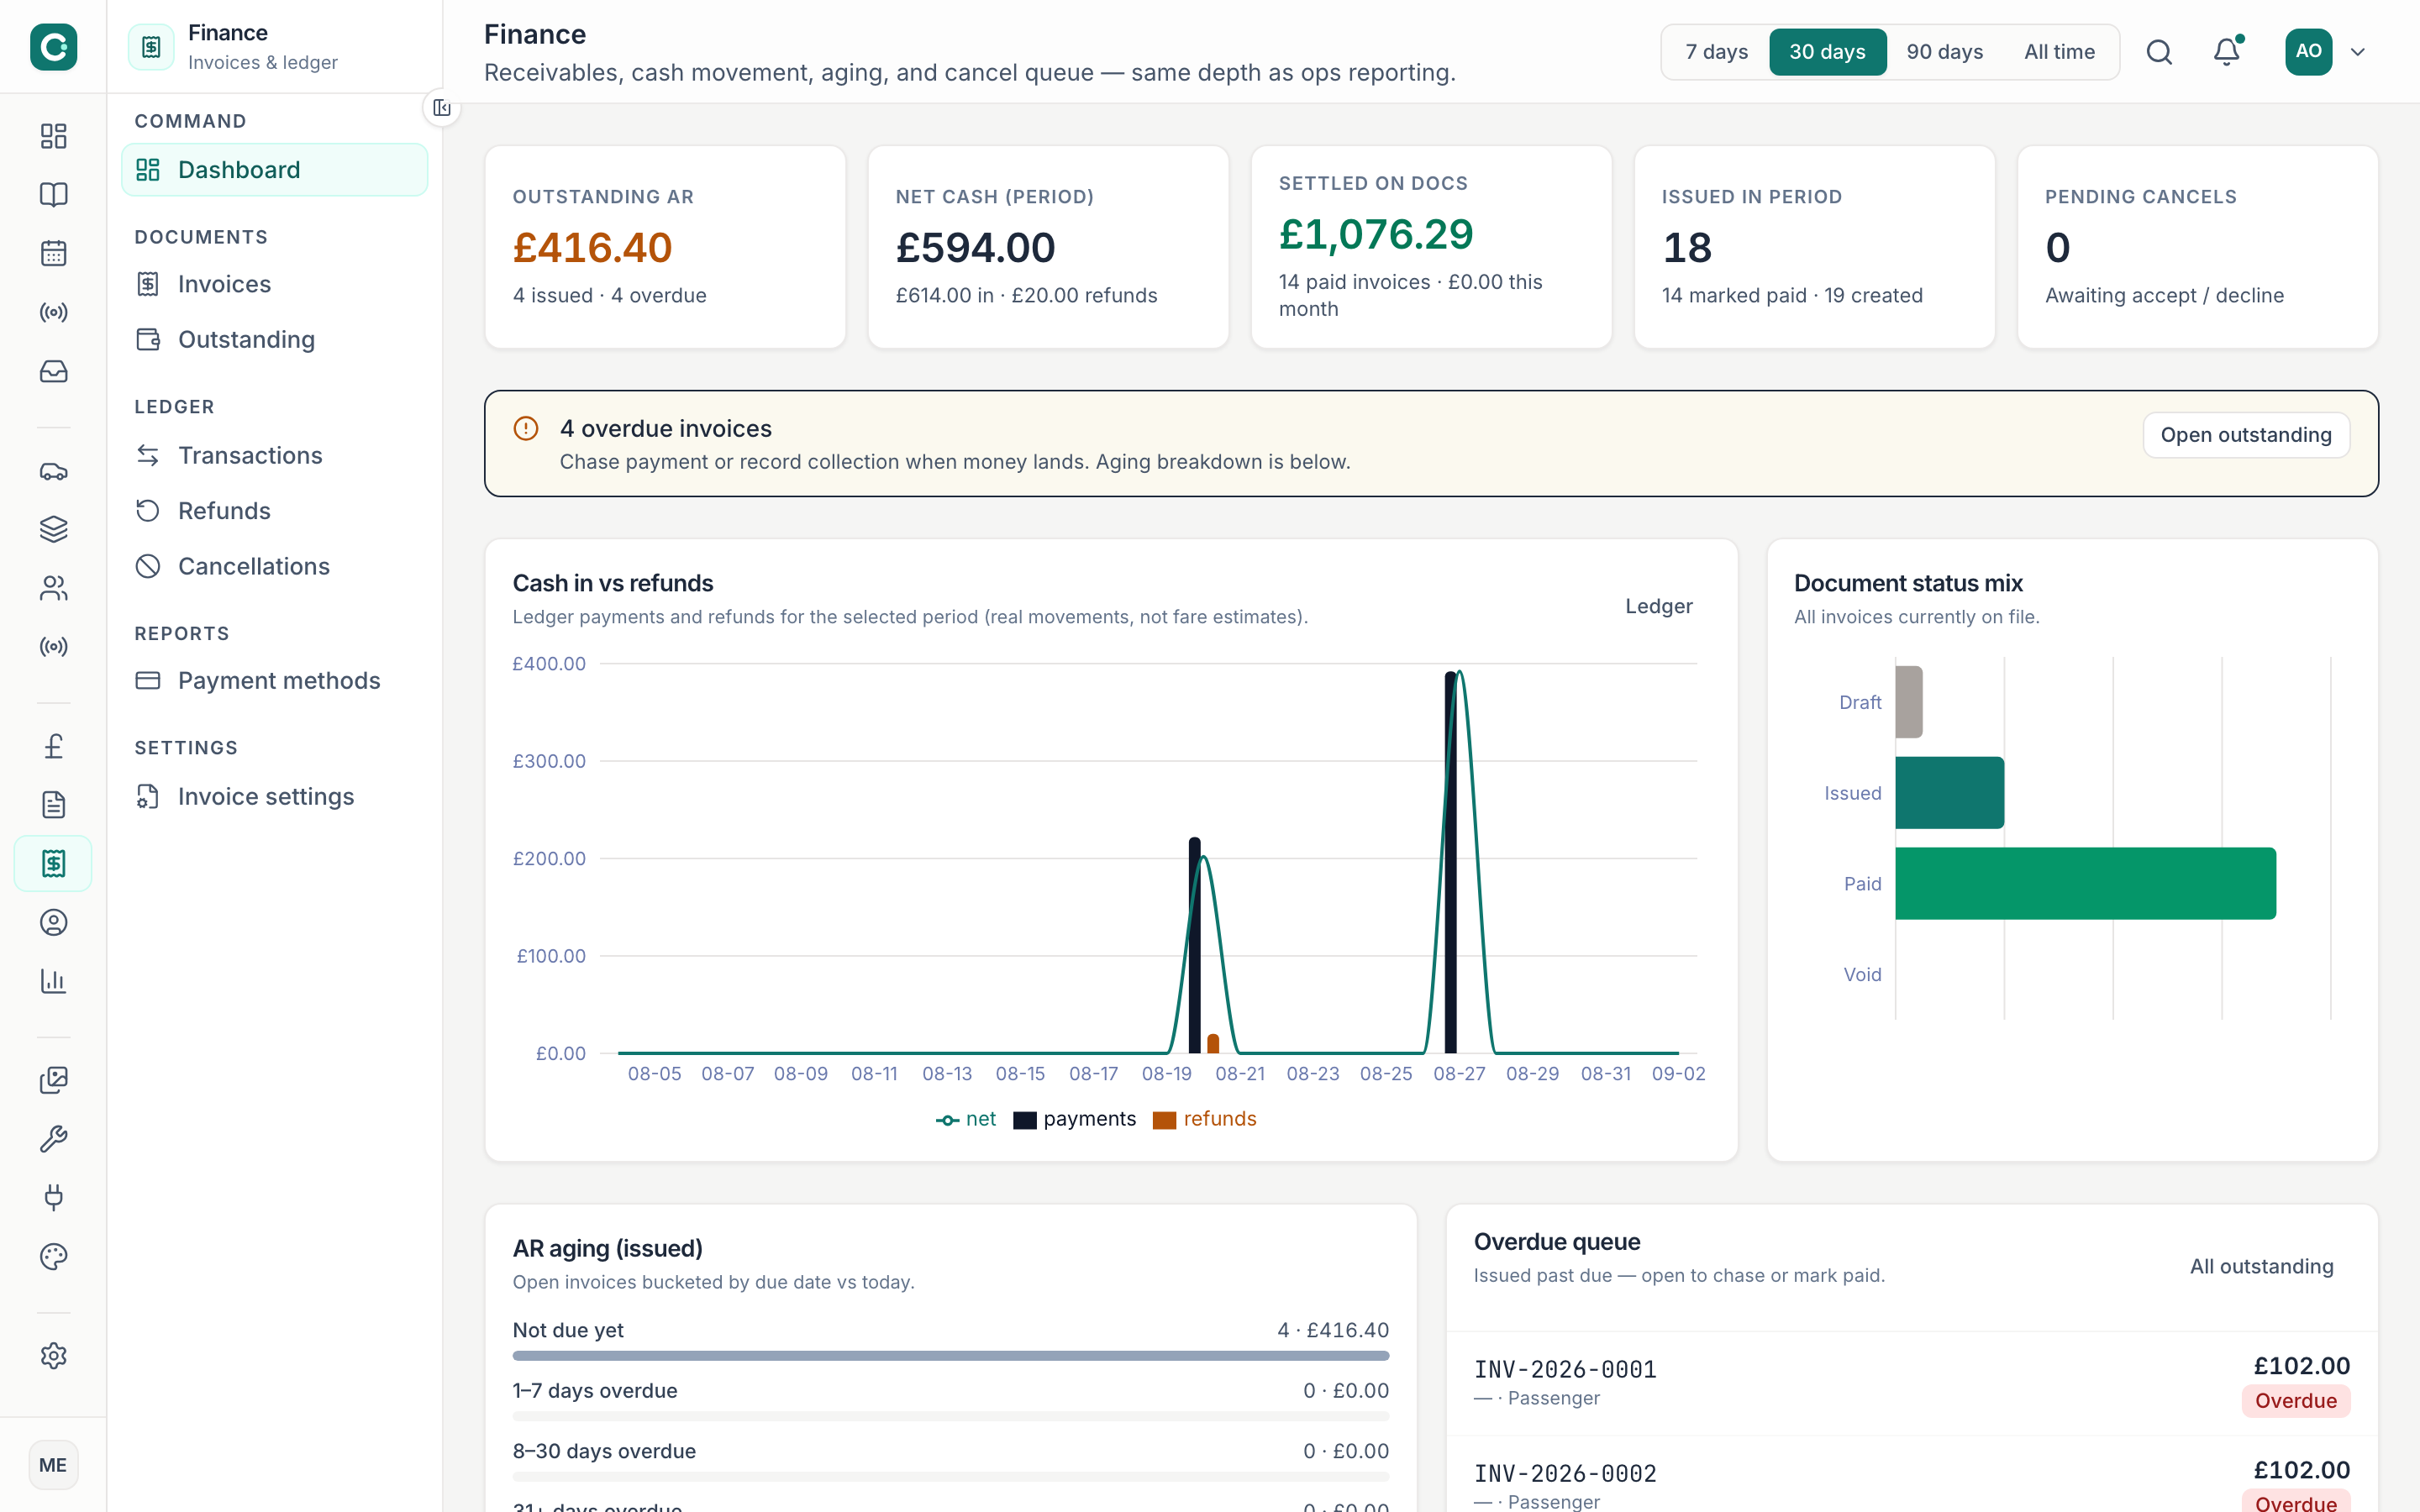Open Cancellations in sidebar

click(x=275, y=567)
